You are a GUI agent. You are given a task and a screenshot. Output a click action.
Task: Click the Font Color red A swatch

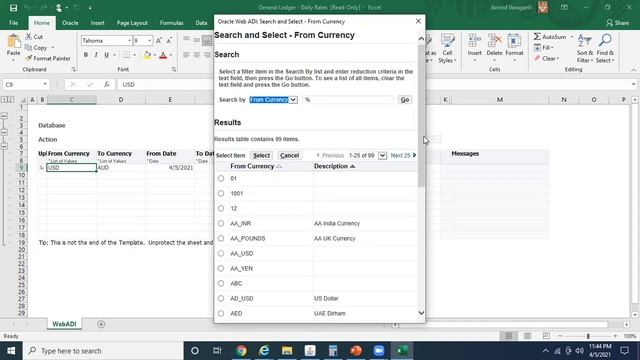coord(163,55)
